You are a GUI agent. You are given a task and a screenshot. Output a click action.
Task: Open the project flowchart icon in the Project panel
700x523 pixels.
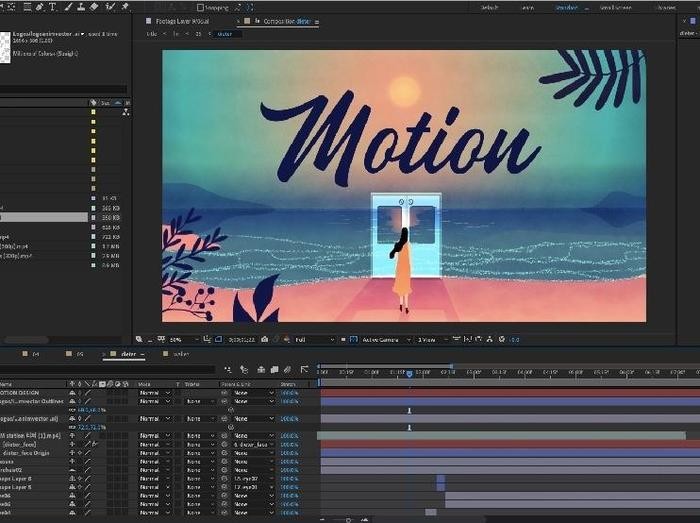pos(126,112)
